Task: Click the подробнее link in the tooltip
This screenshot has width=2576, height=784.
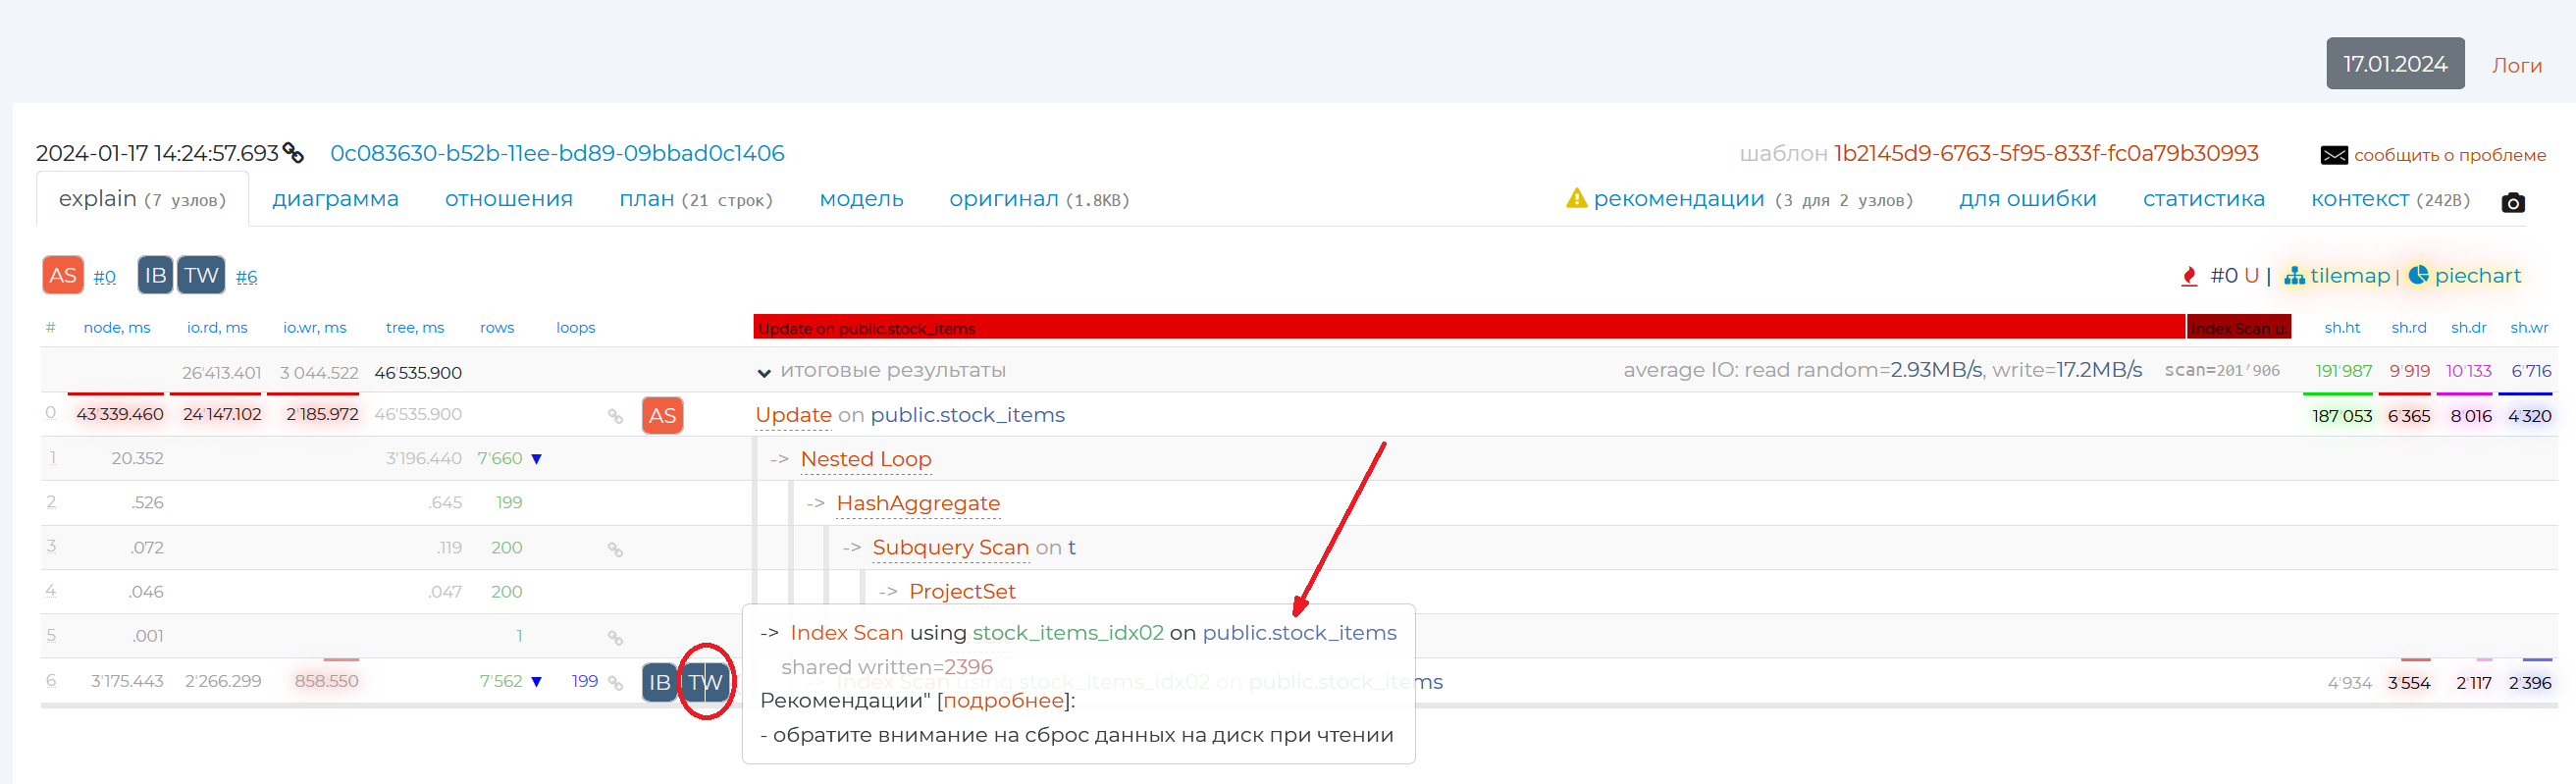Action: pyautogui.click(x=1003, y=701)
